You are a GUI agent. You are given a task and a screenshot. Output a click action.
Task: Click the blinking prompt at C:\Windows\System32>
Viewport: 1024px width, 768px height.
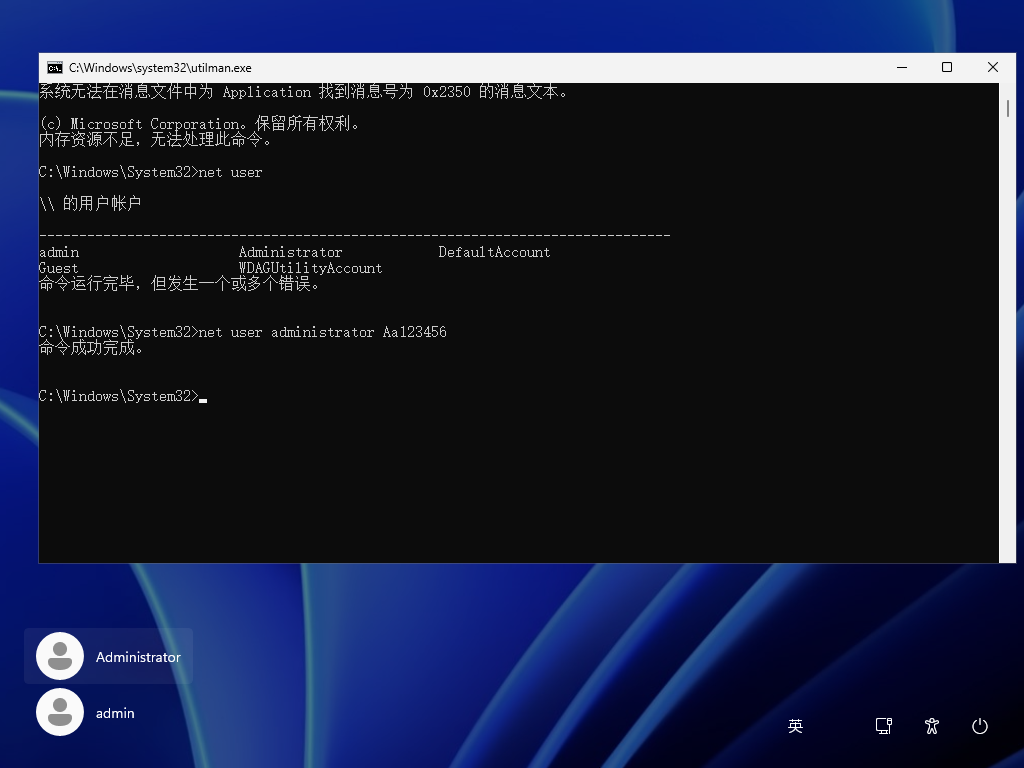pos(123,396)
